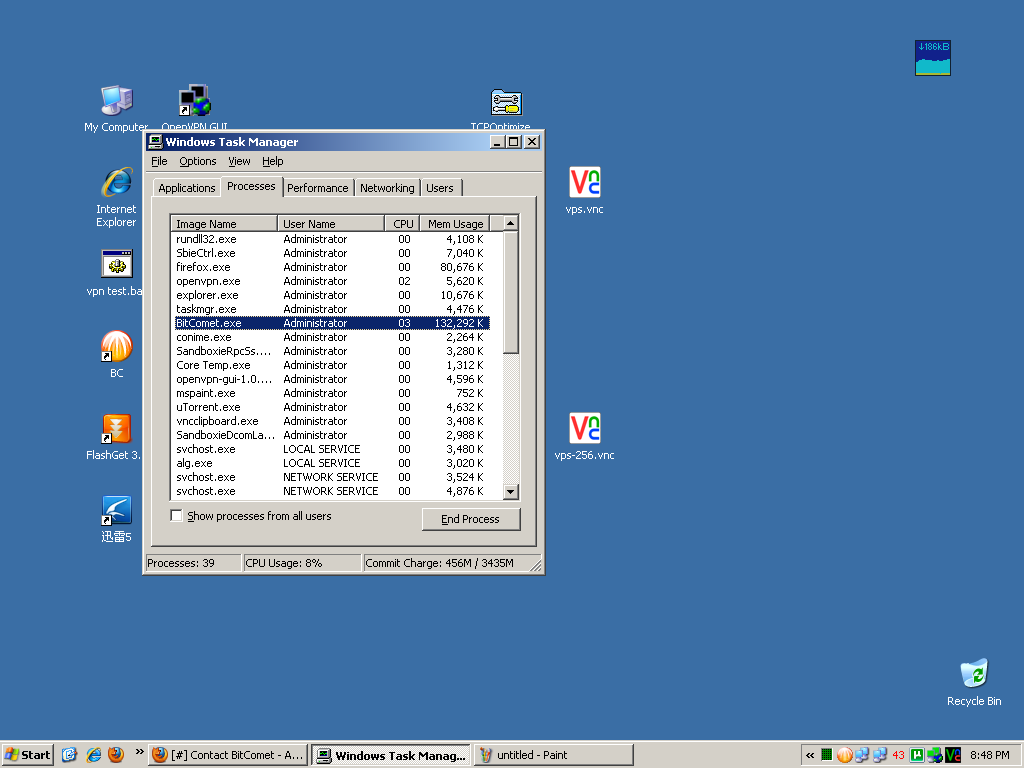Viewport: 1024px width, 768px height.
Task: Switch to untitled - Paint taskbar button
Action: point(554,755)
